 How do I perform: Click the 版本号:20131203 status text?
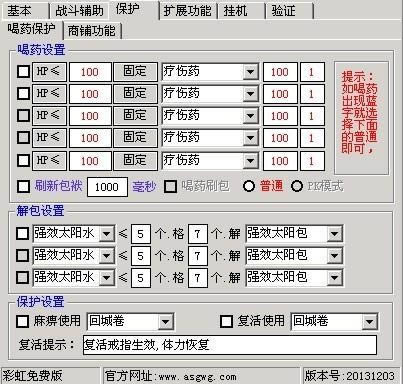point(349,376)
